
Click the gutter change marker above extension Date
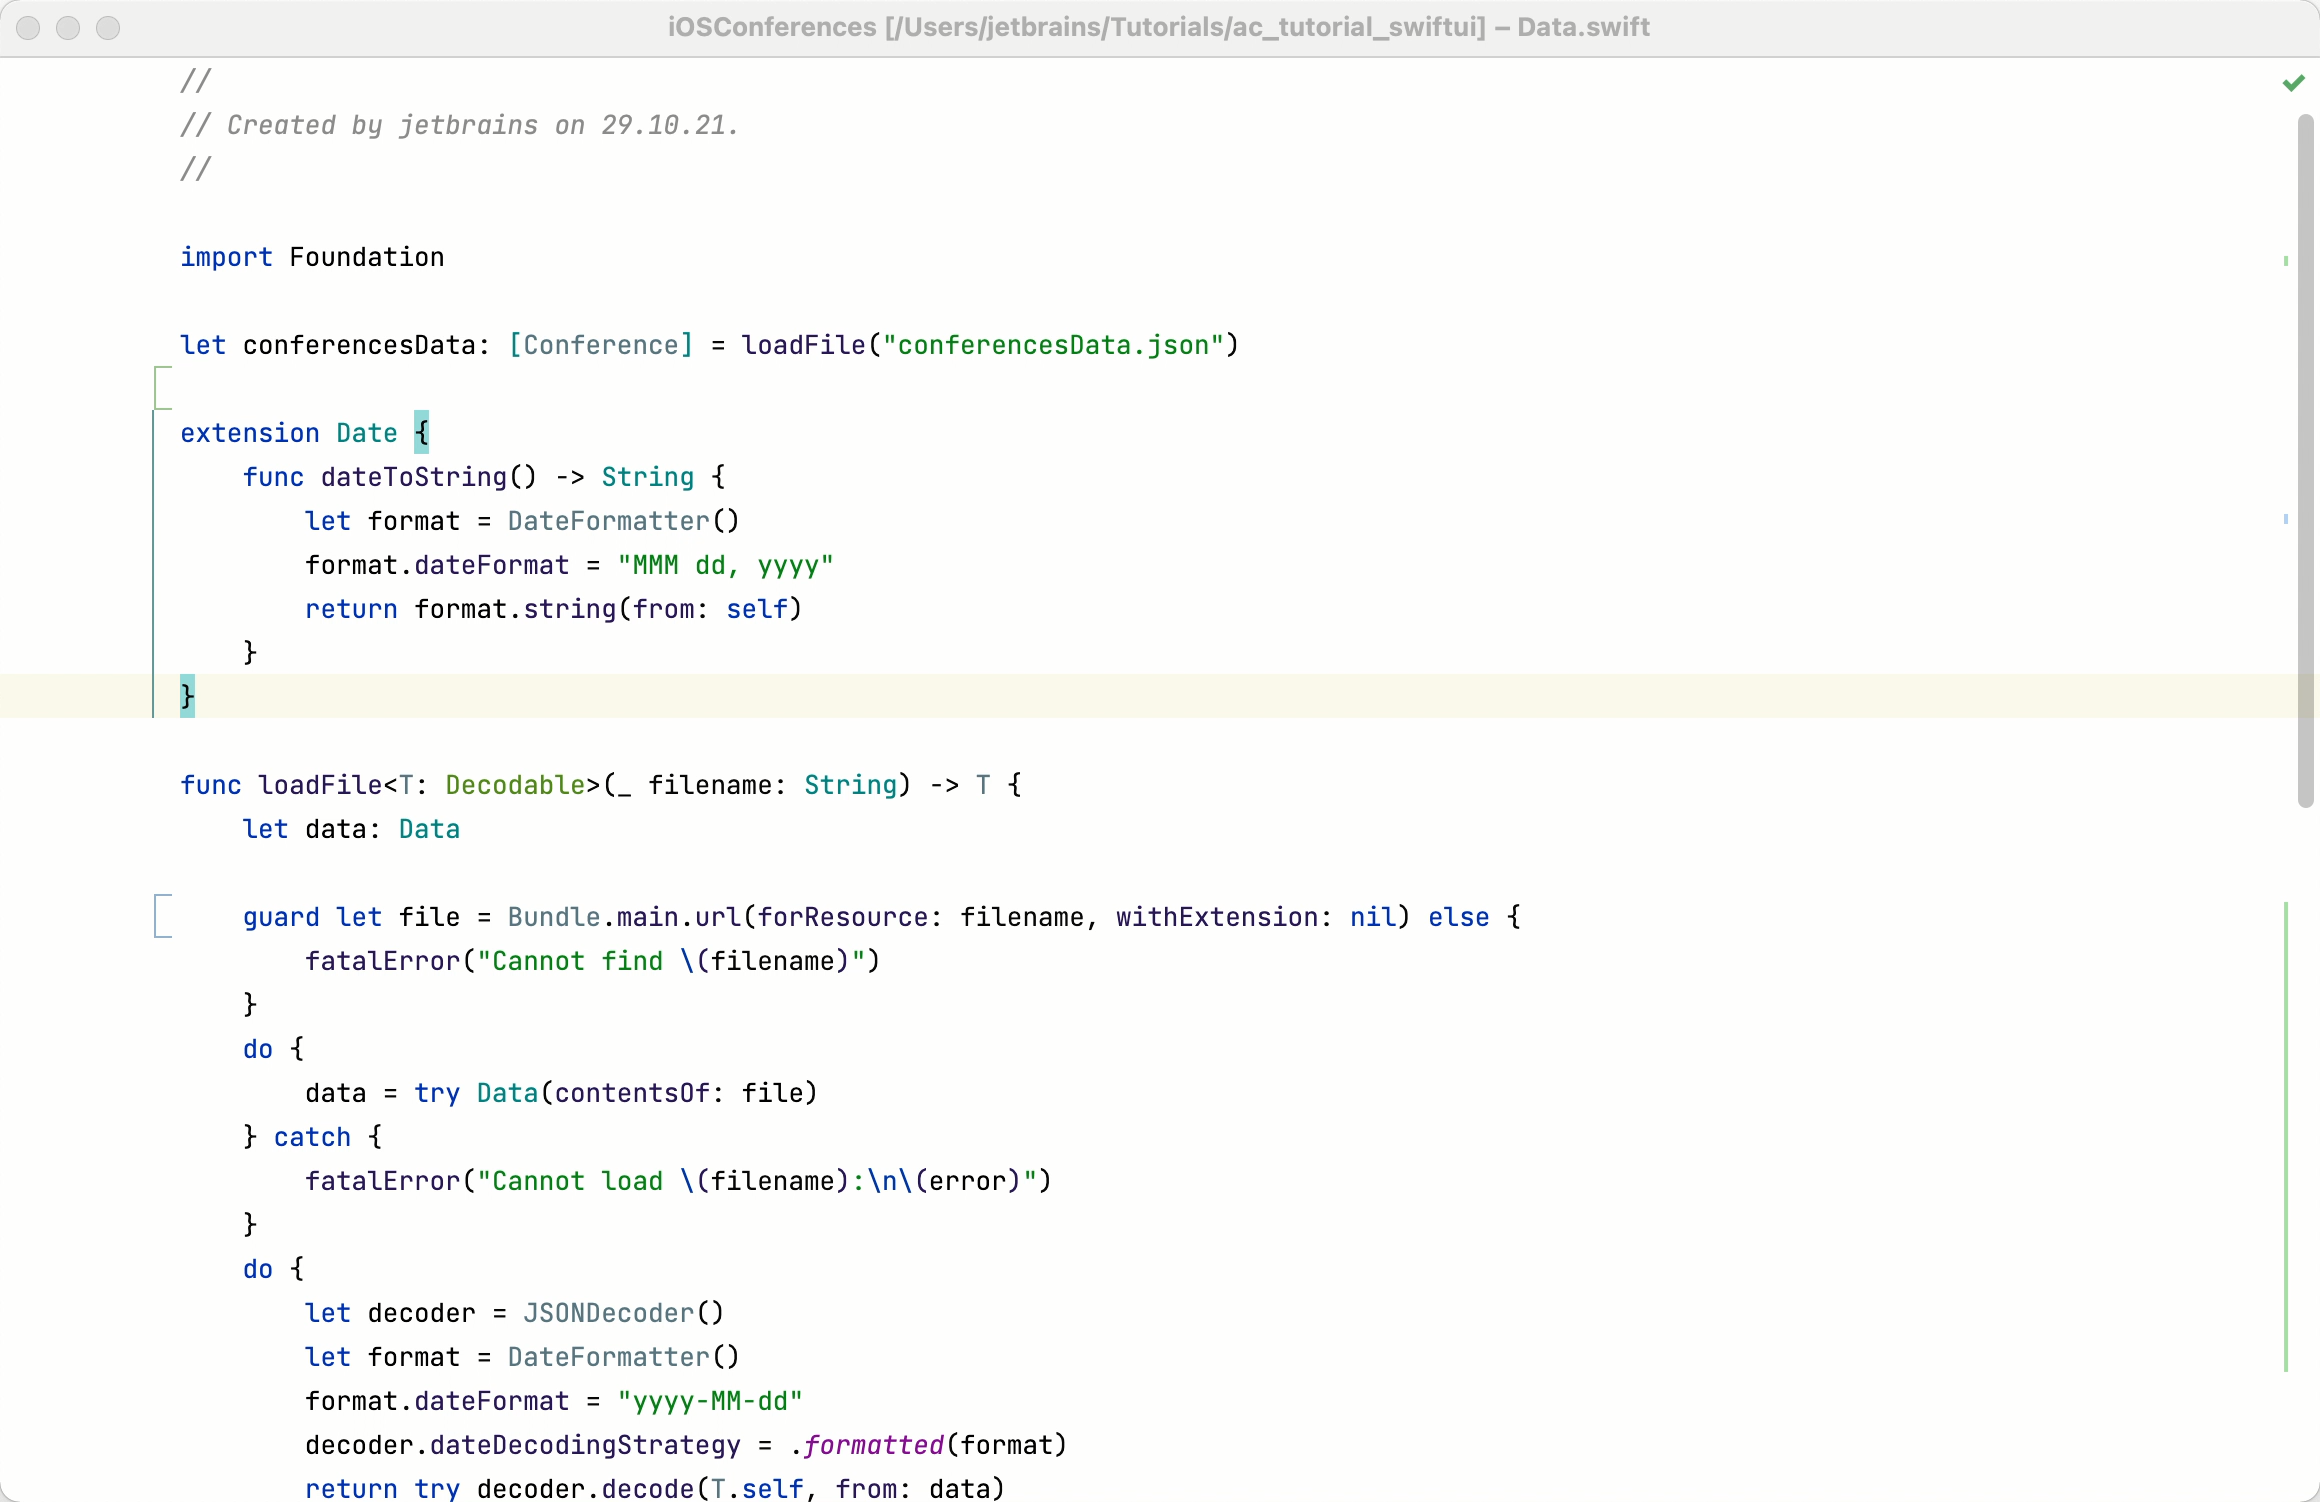(163, 388)
